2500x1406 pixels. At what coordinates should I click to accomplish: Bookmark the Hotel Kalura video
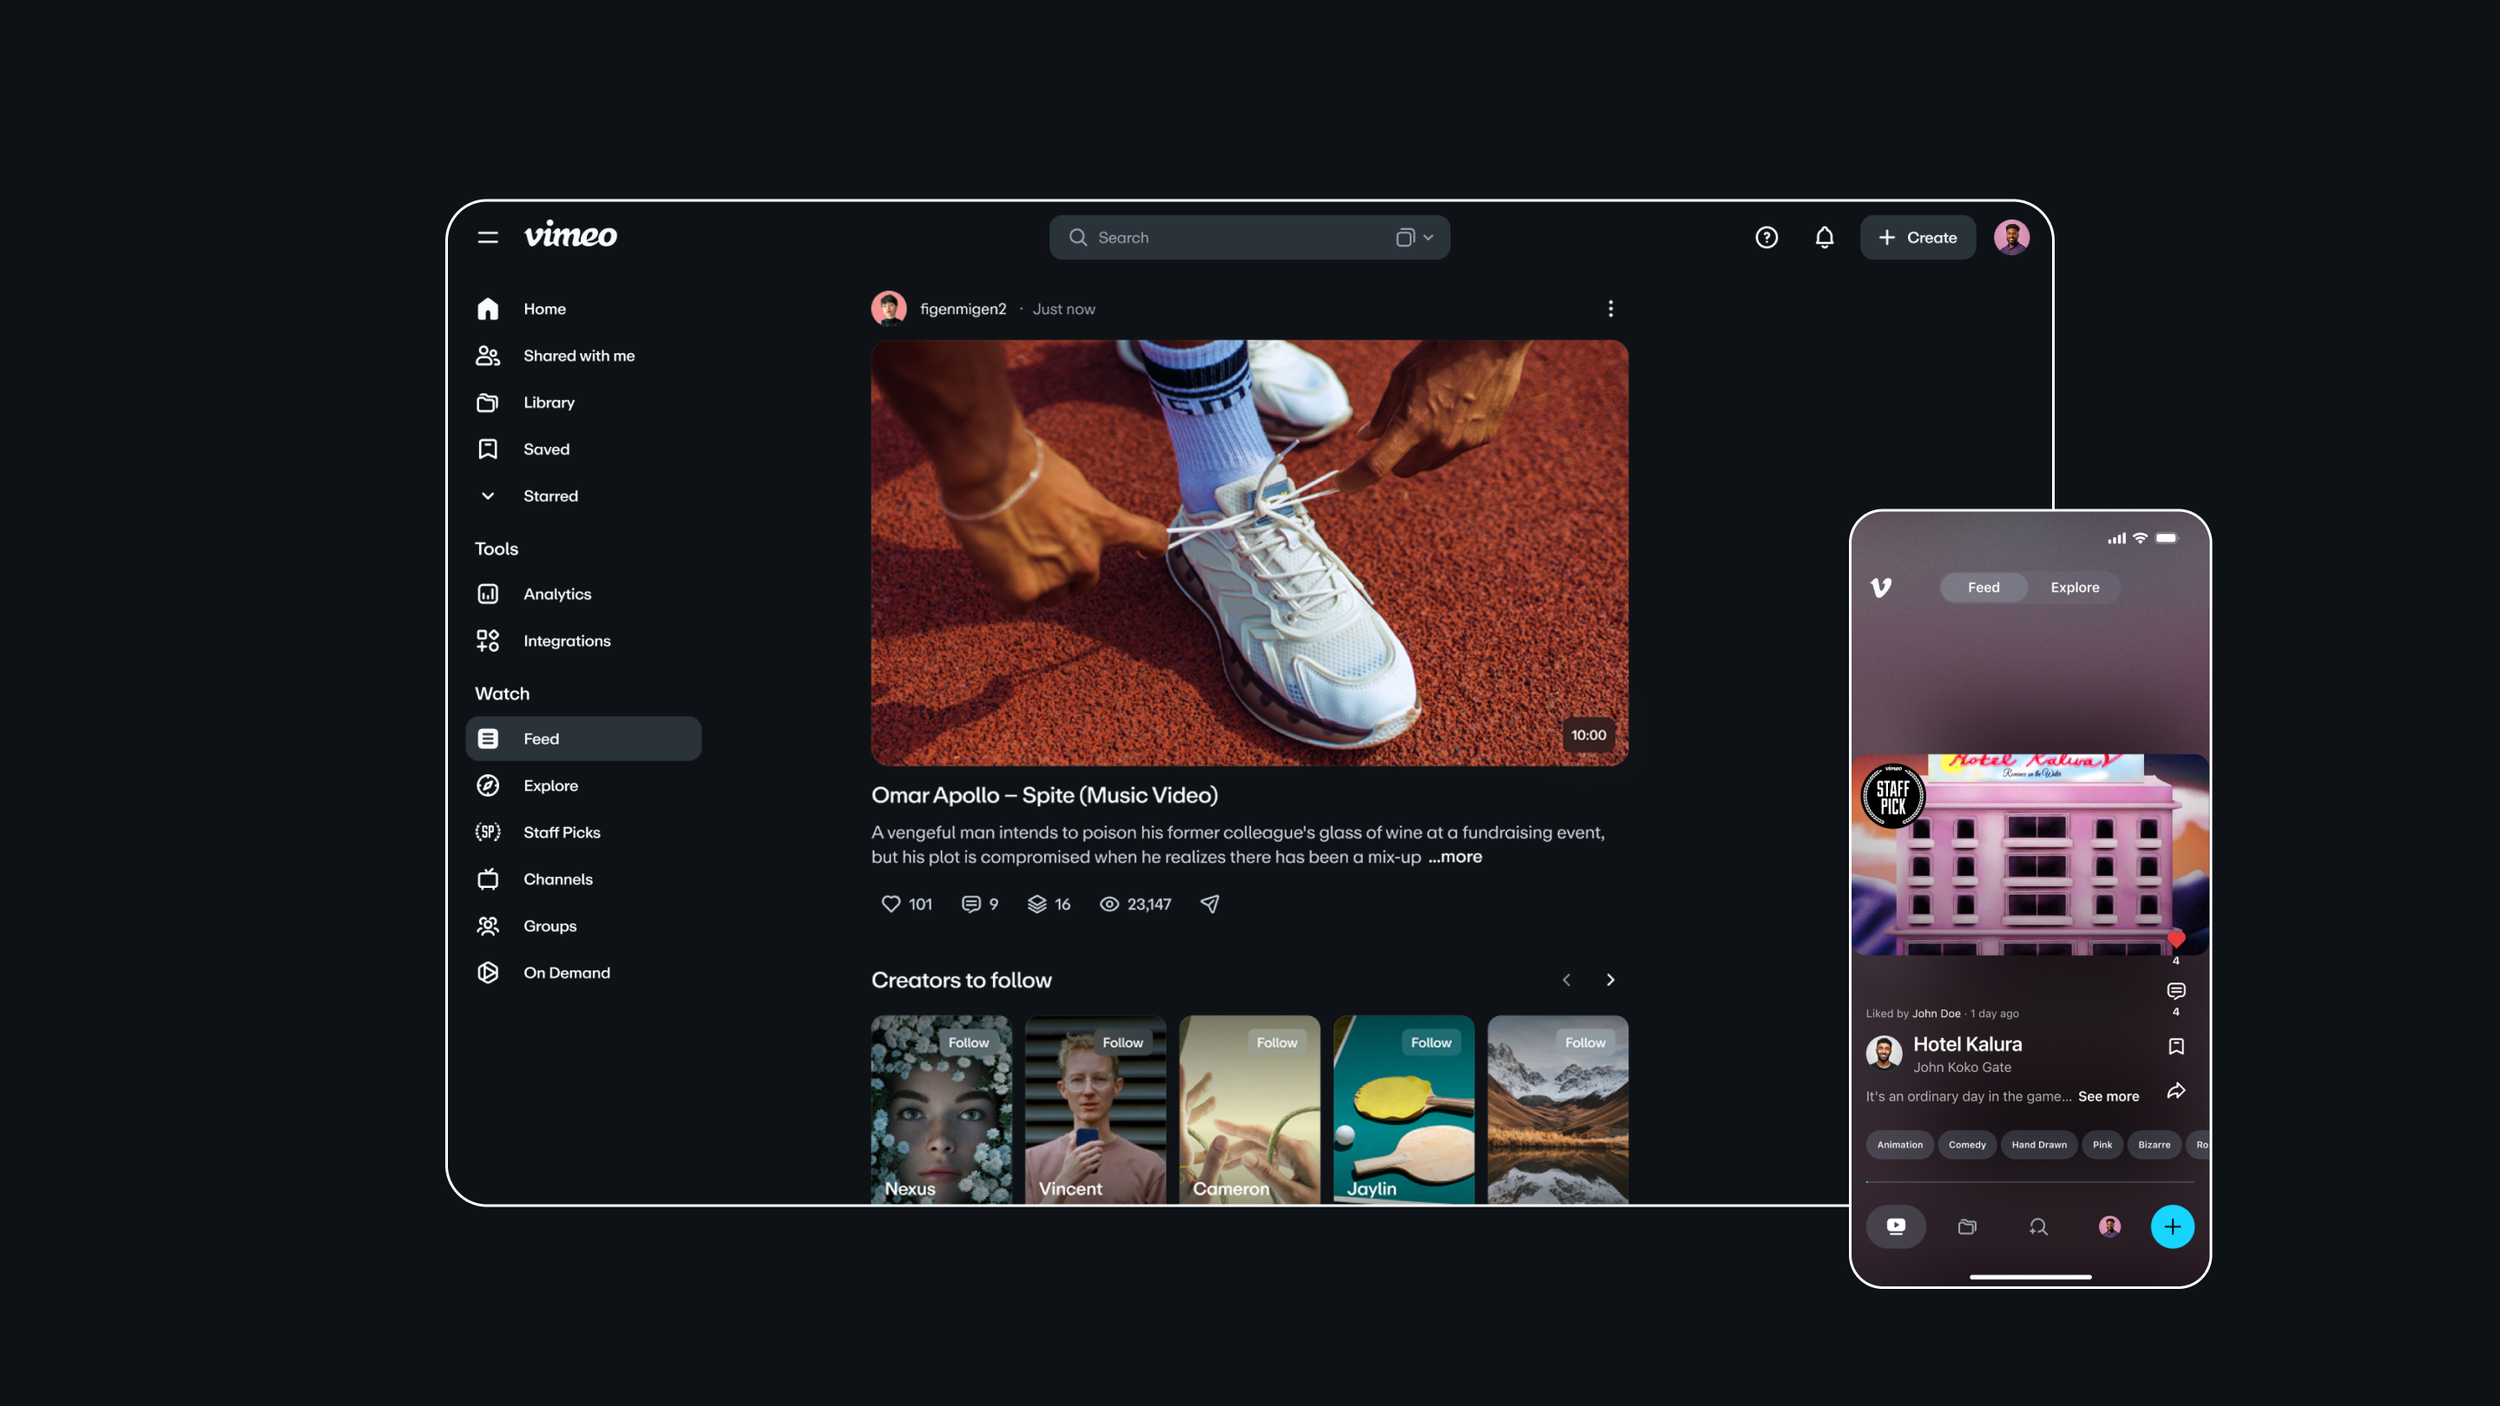(2177, 1046)
